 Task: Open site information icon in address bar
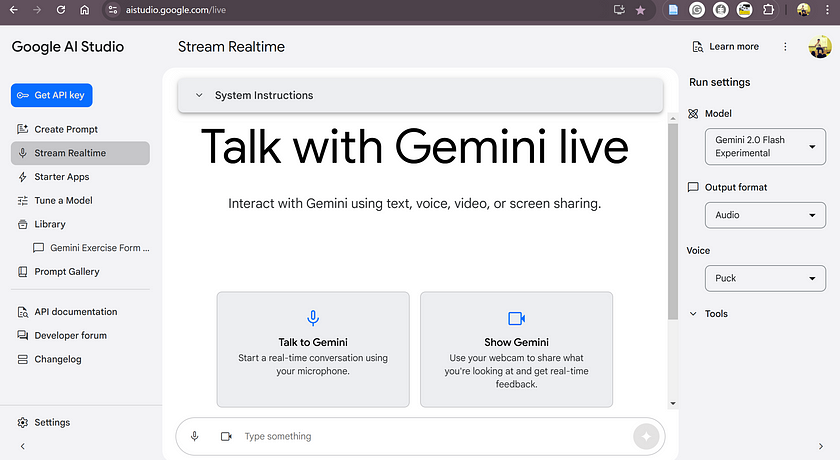coord(112,10)
